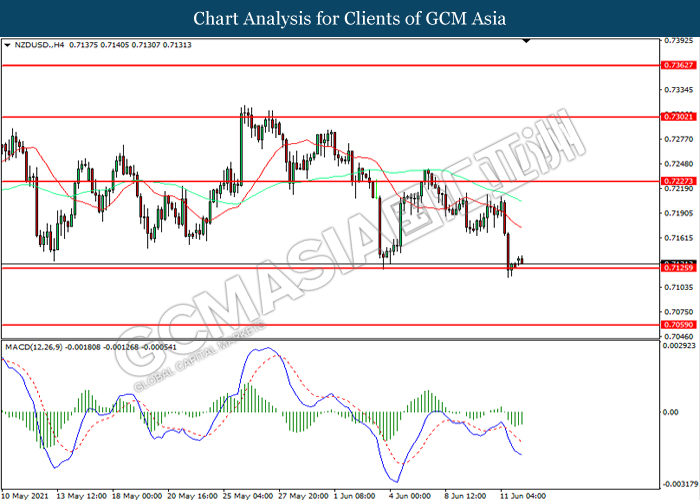Click the 10 May 2021 date label

[26, 496]
